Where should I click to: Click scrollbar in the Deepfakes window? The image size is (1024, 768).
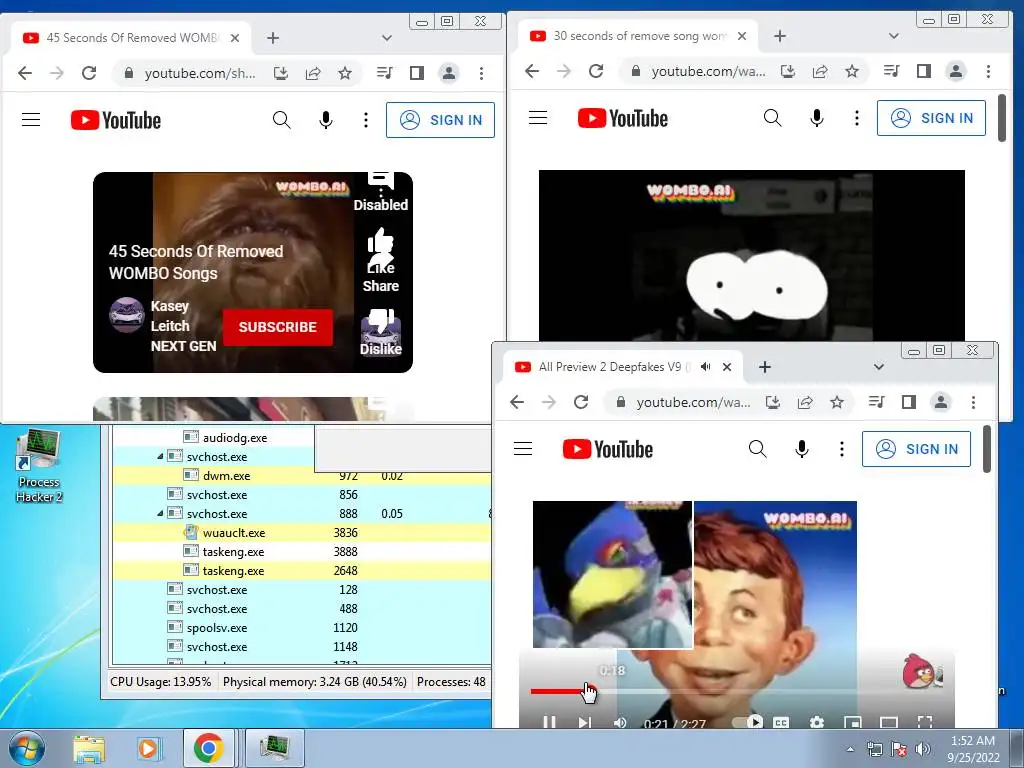click(987, 449)
